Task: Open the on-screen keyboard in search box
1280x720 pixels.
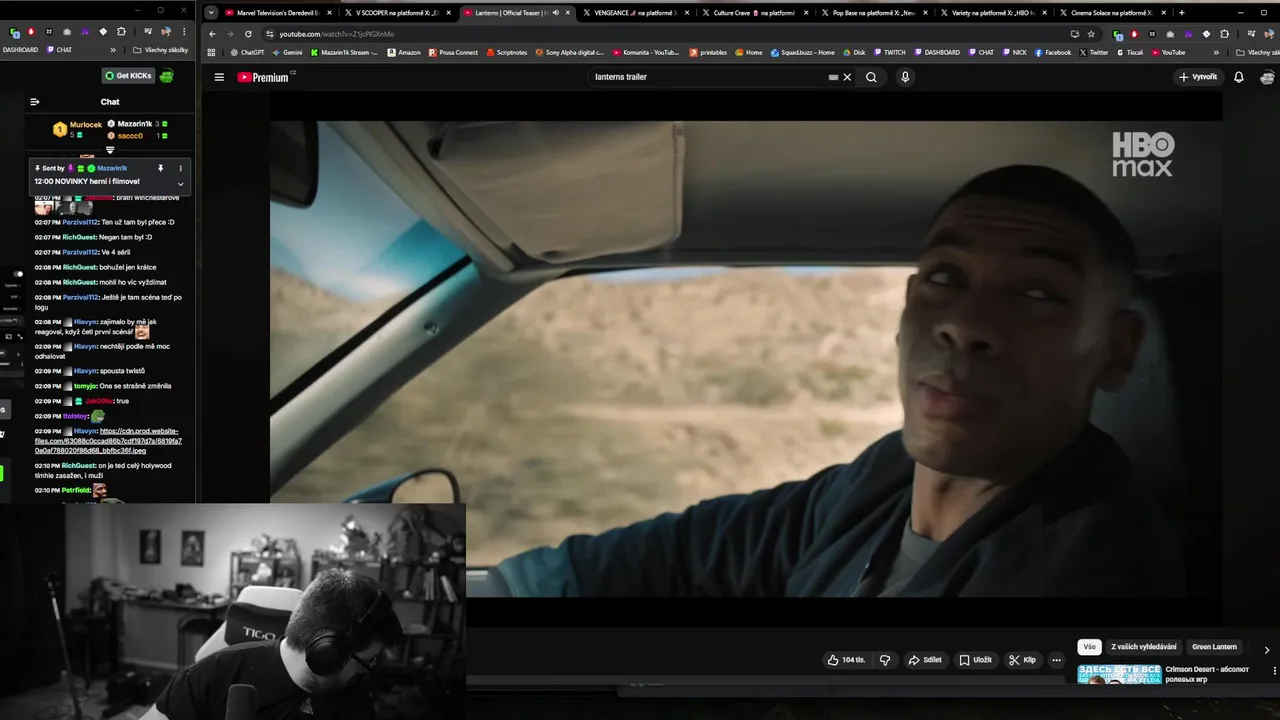Action: pyautogui.click(x=833, y=77)
